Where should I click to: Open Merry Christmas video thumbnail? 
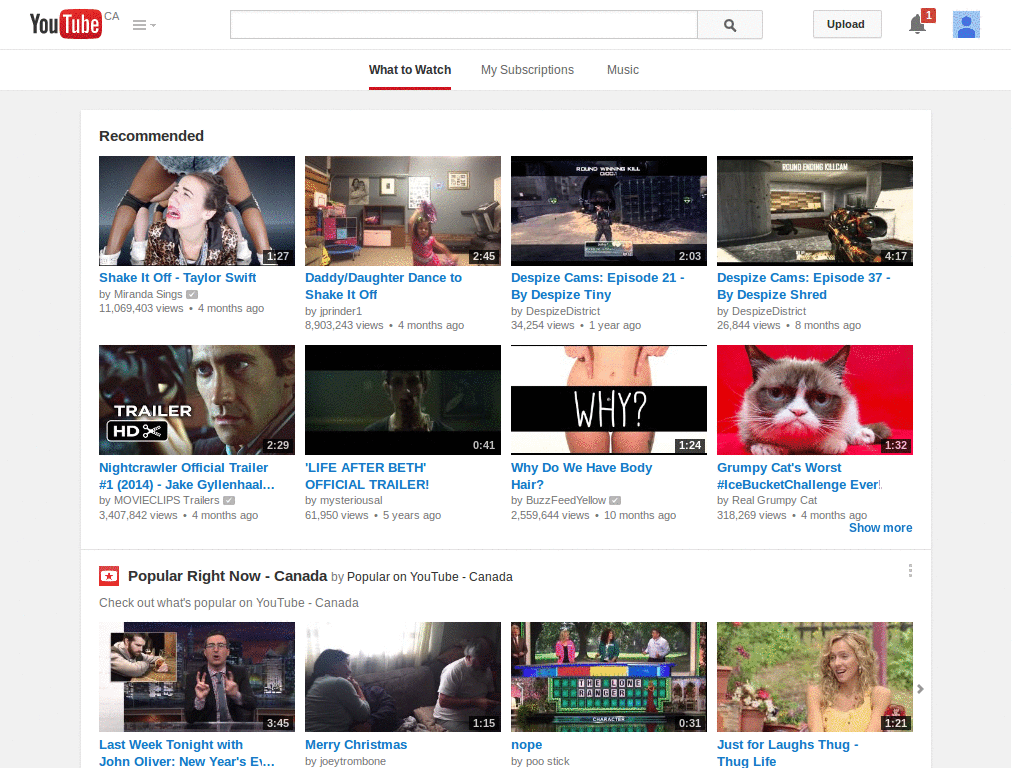point(402,677)
